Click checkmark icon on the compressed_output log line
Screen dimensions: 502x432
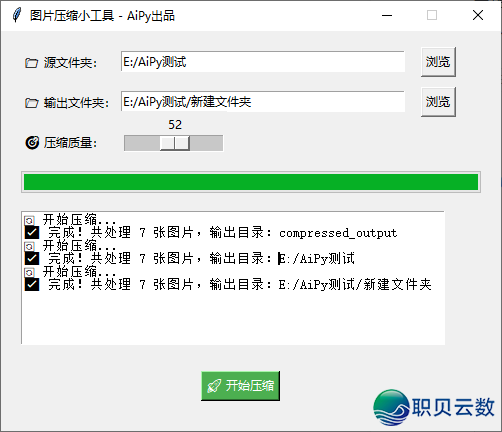(x=32, y=232)
